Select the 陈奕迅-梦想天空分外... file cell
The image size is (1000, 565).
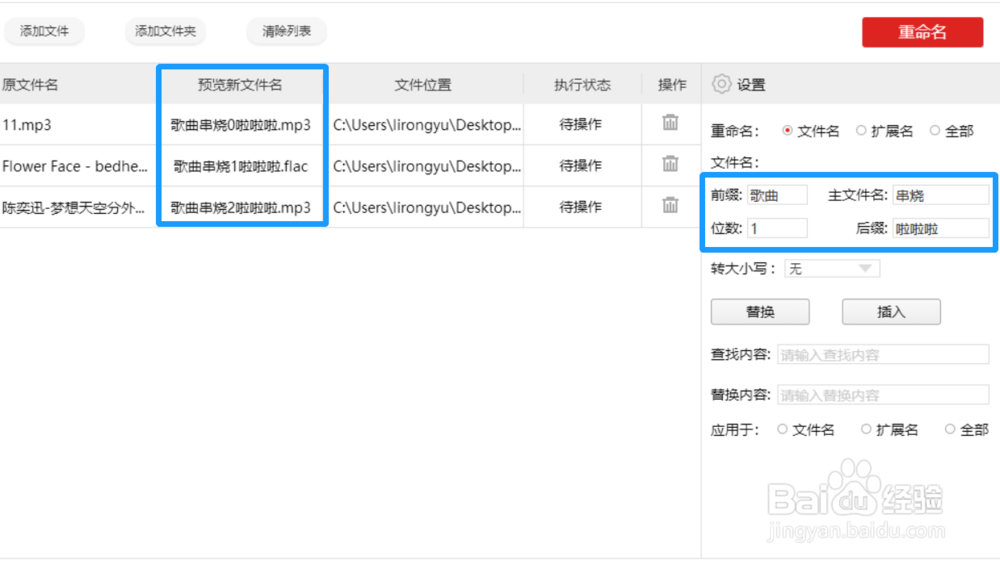[x=73, y=208]
